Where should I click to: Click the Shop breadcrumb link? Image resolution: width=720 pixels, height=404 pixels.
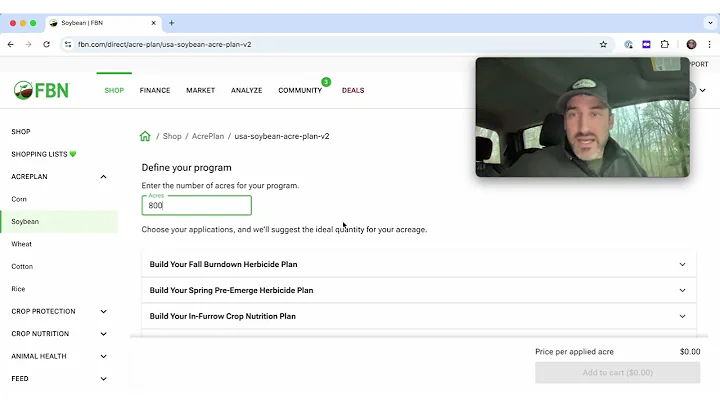click(172, 136)
